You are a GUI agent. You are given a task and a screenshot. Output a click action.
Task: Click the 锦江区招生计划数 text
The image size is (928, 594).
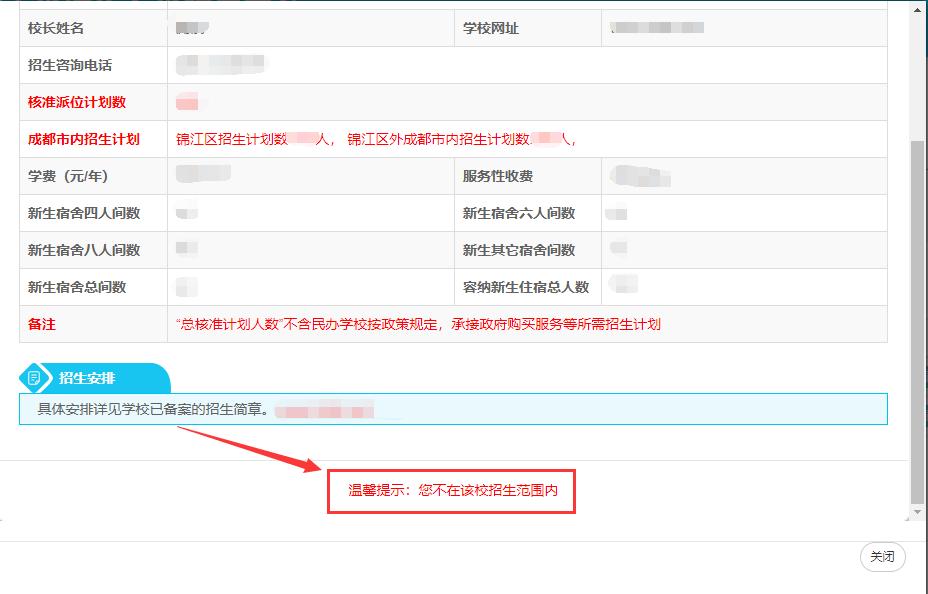pos(232,140)
